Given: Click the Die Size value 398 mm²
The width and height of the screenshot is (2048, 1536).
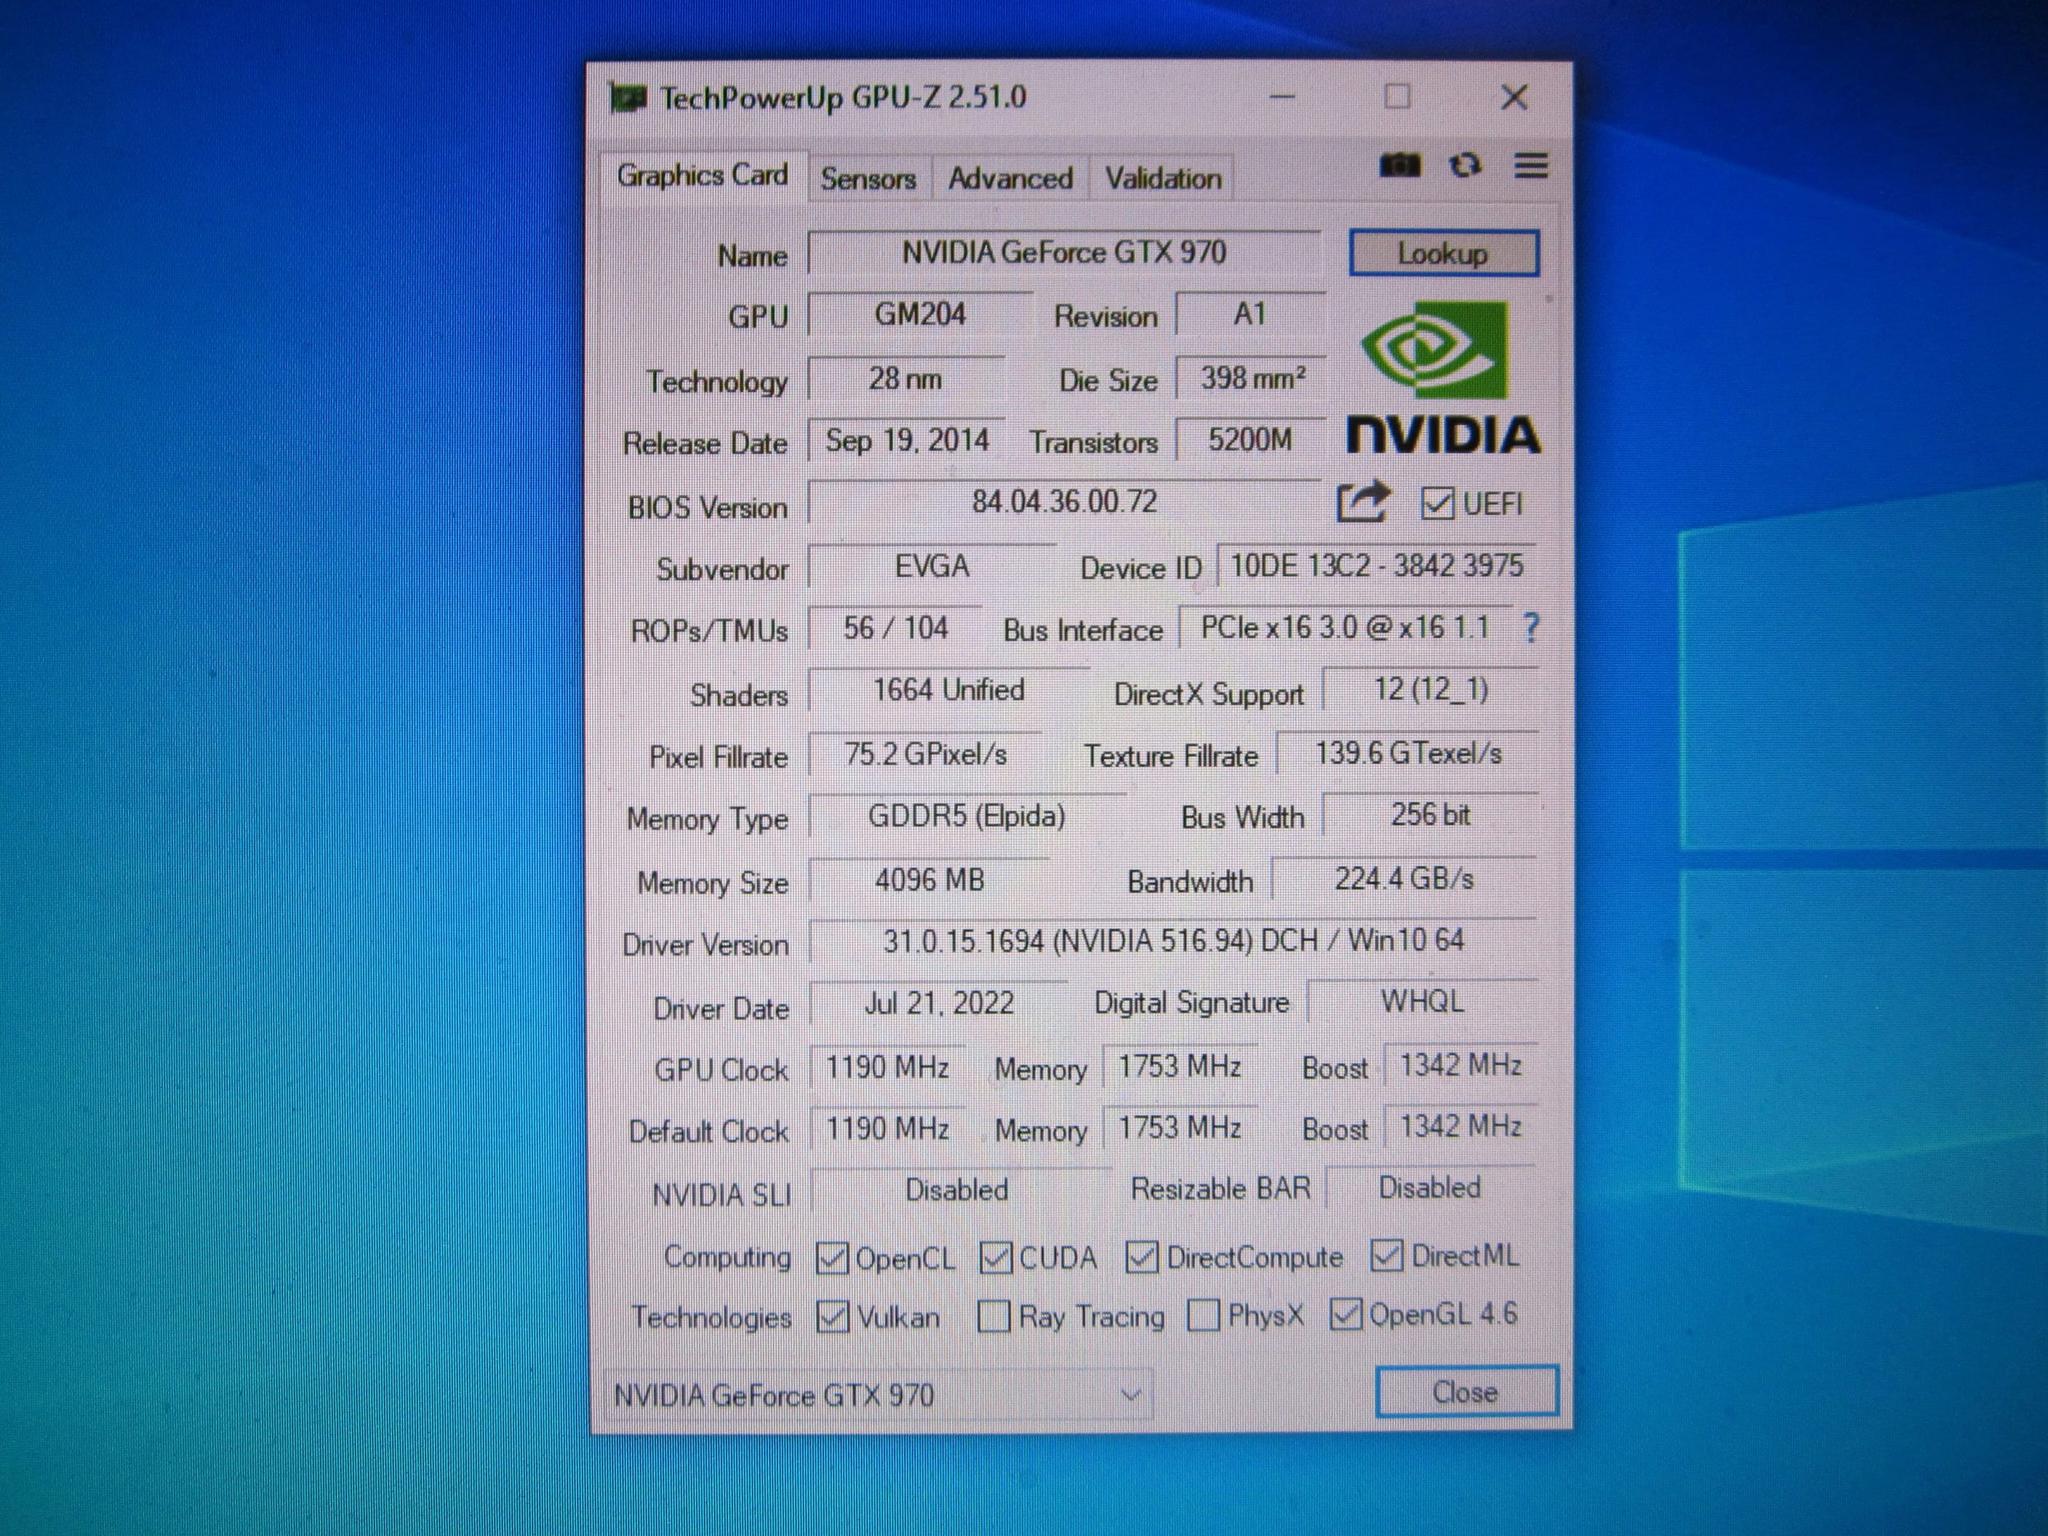Looking at the screenshot, I should coord(1251,378).
